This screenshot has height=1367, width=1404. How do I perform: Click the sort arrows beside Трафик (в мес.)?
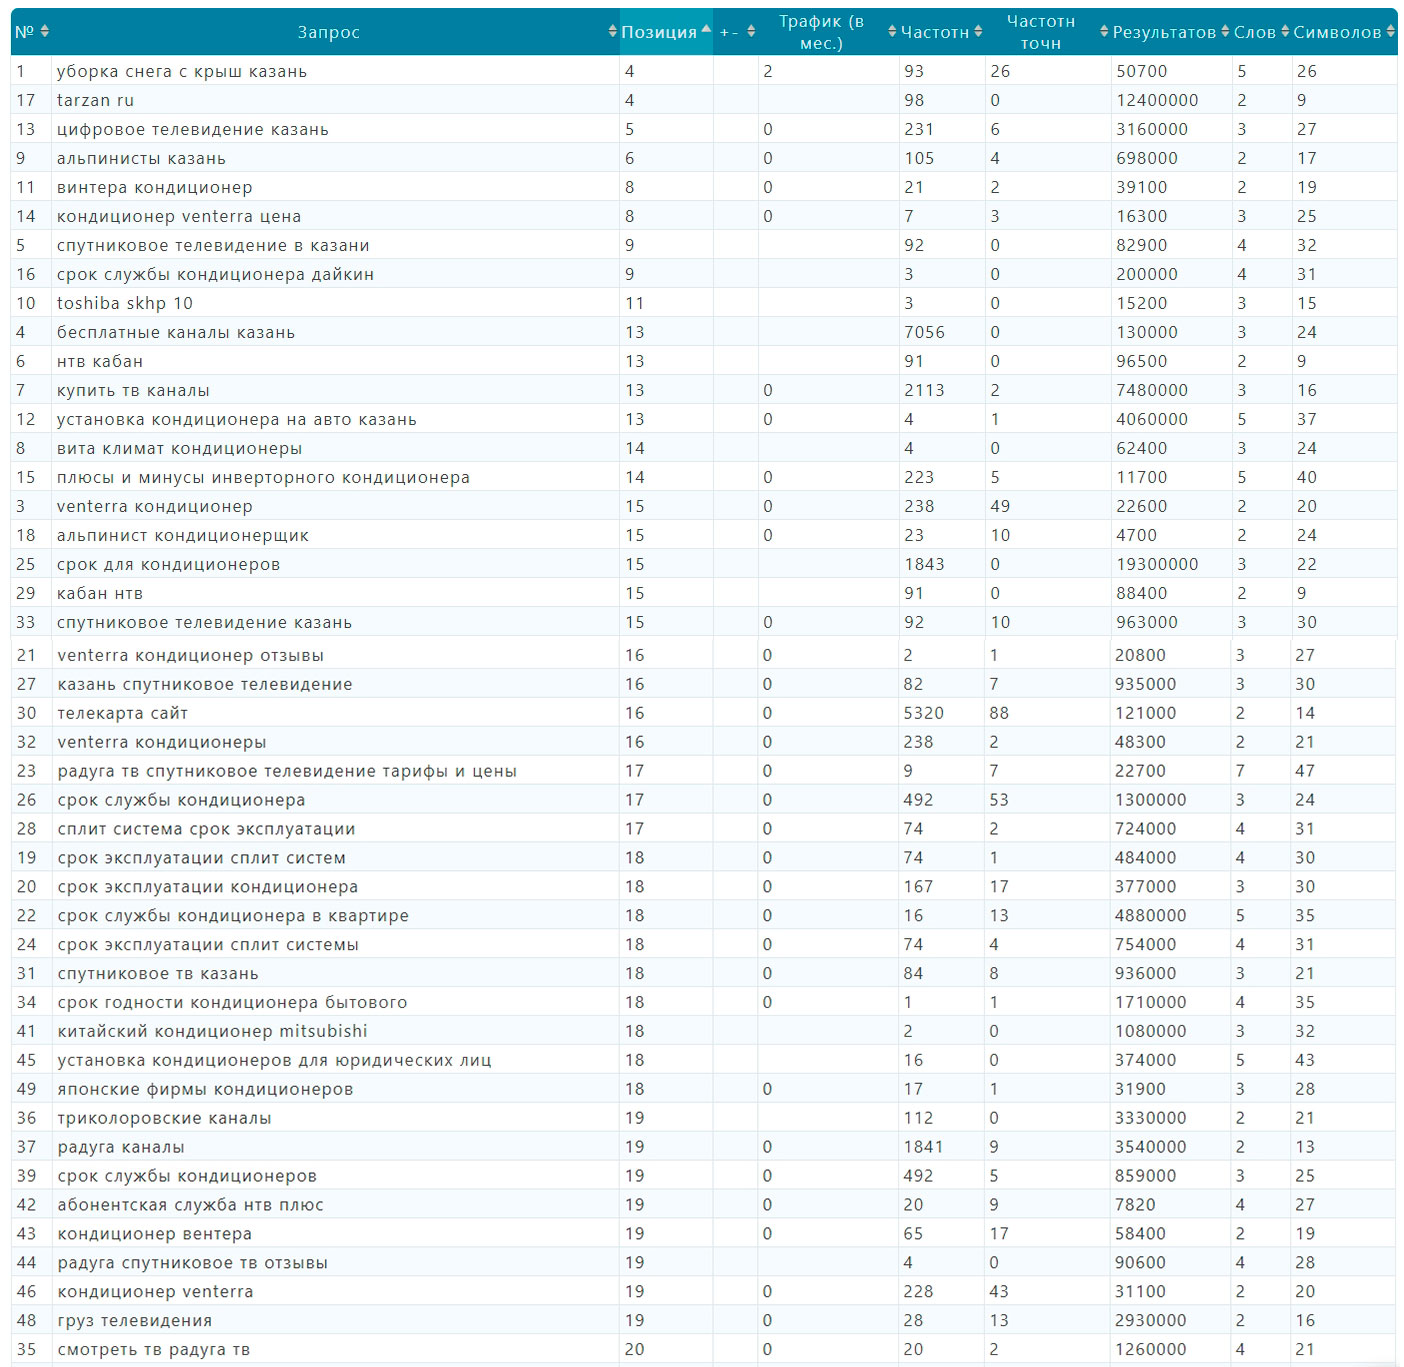point(892,32)
